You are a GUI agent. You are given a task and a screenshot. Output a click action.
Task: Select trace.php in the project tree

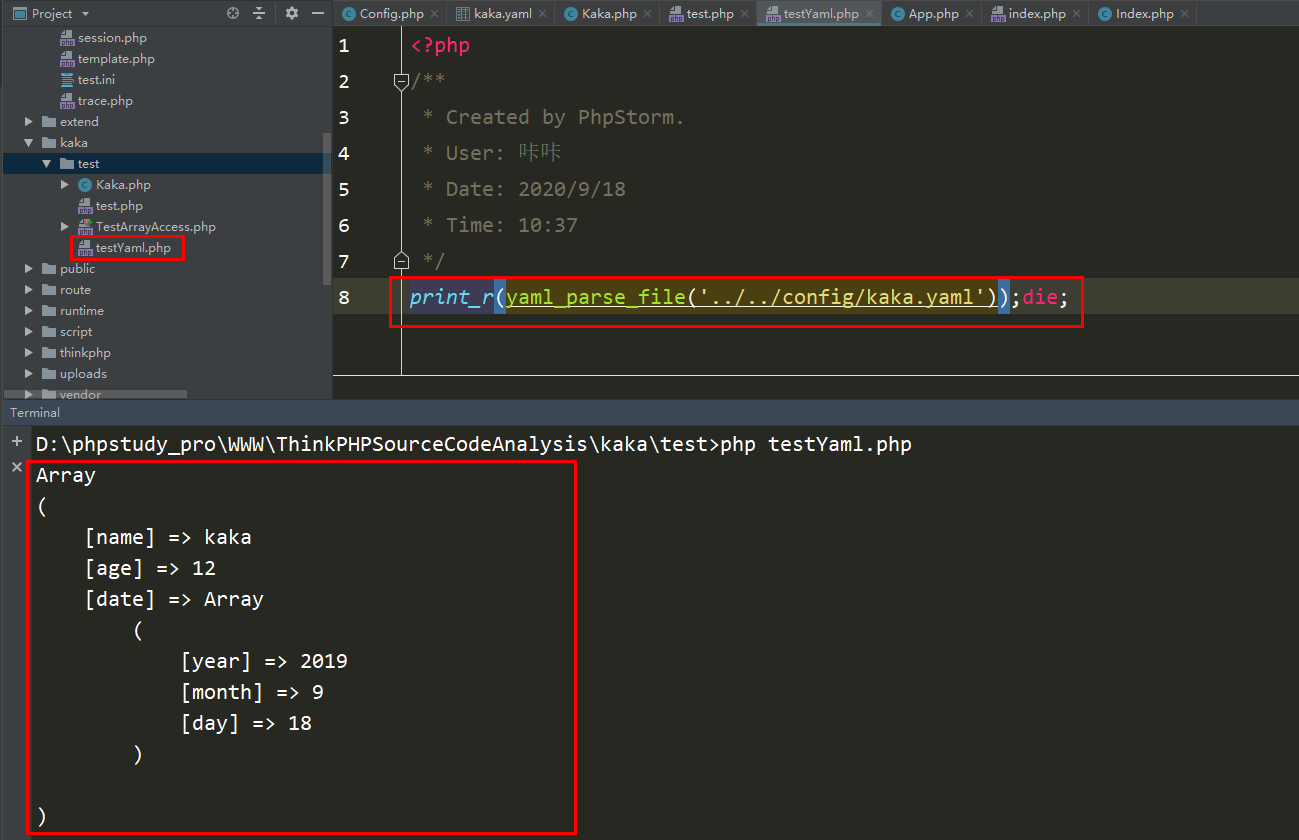[105, 101]
